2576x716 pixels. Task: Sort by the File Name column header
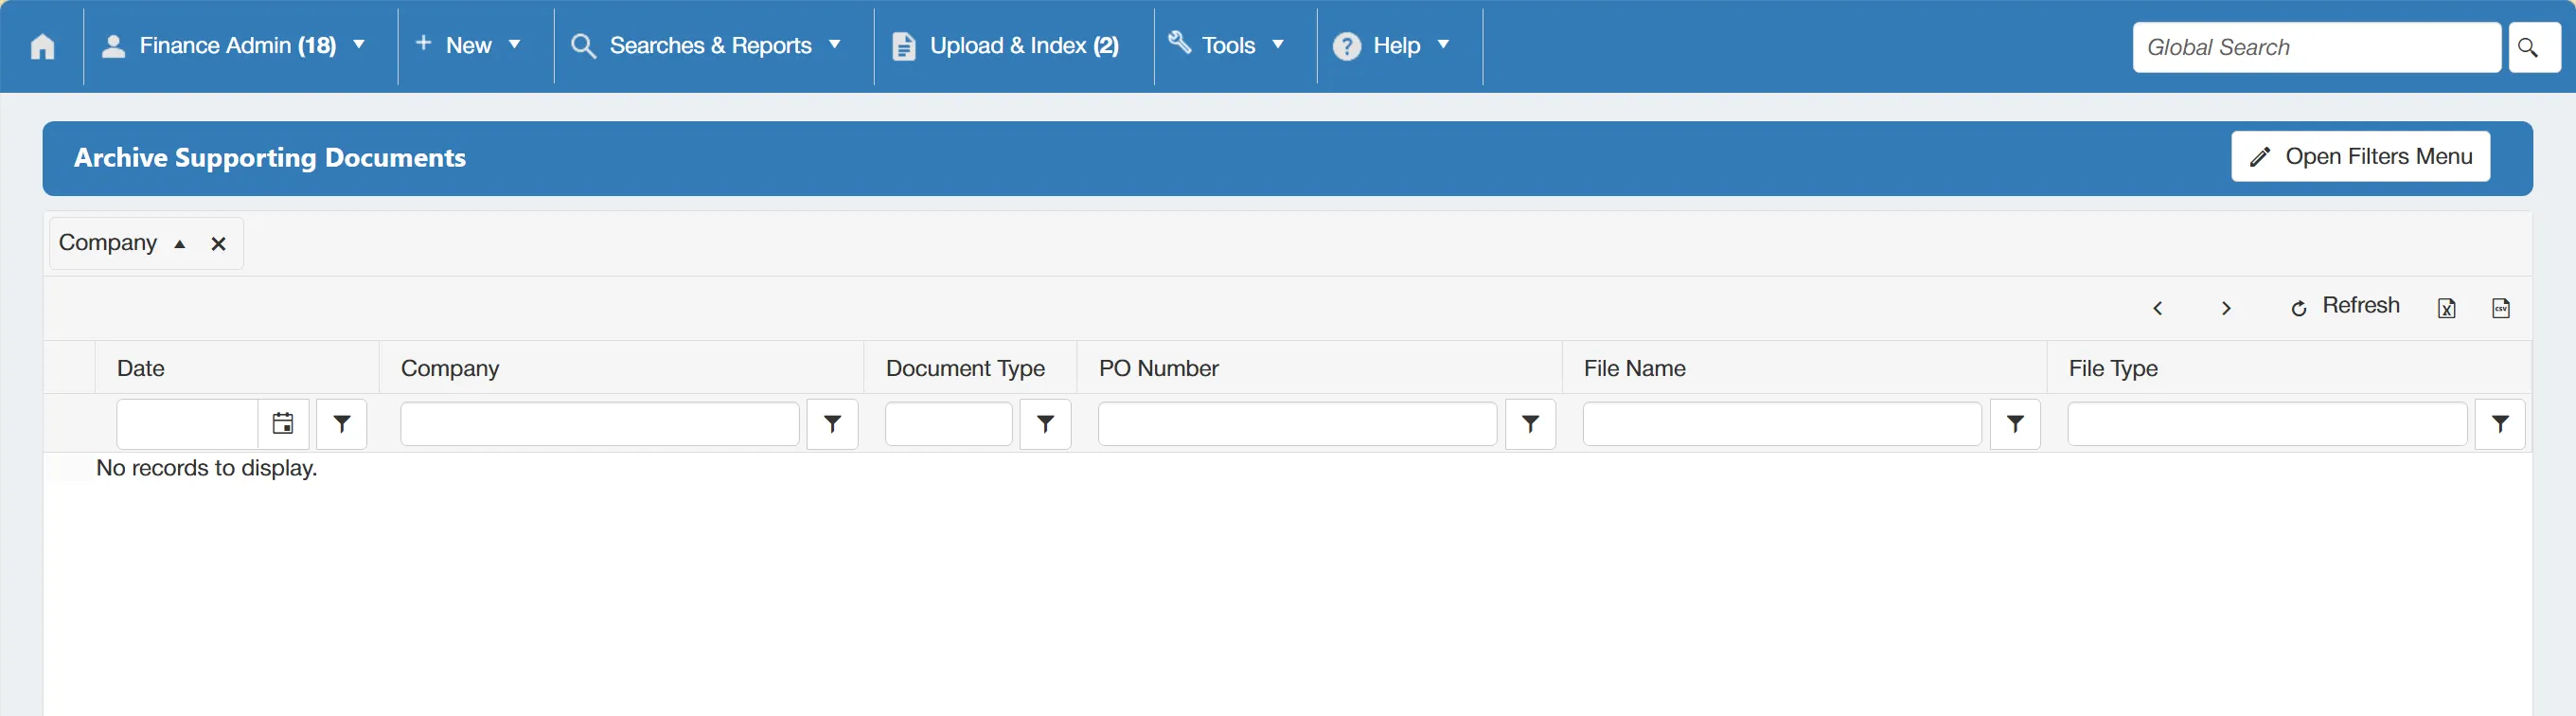1634,368
